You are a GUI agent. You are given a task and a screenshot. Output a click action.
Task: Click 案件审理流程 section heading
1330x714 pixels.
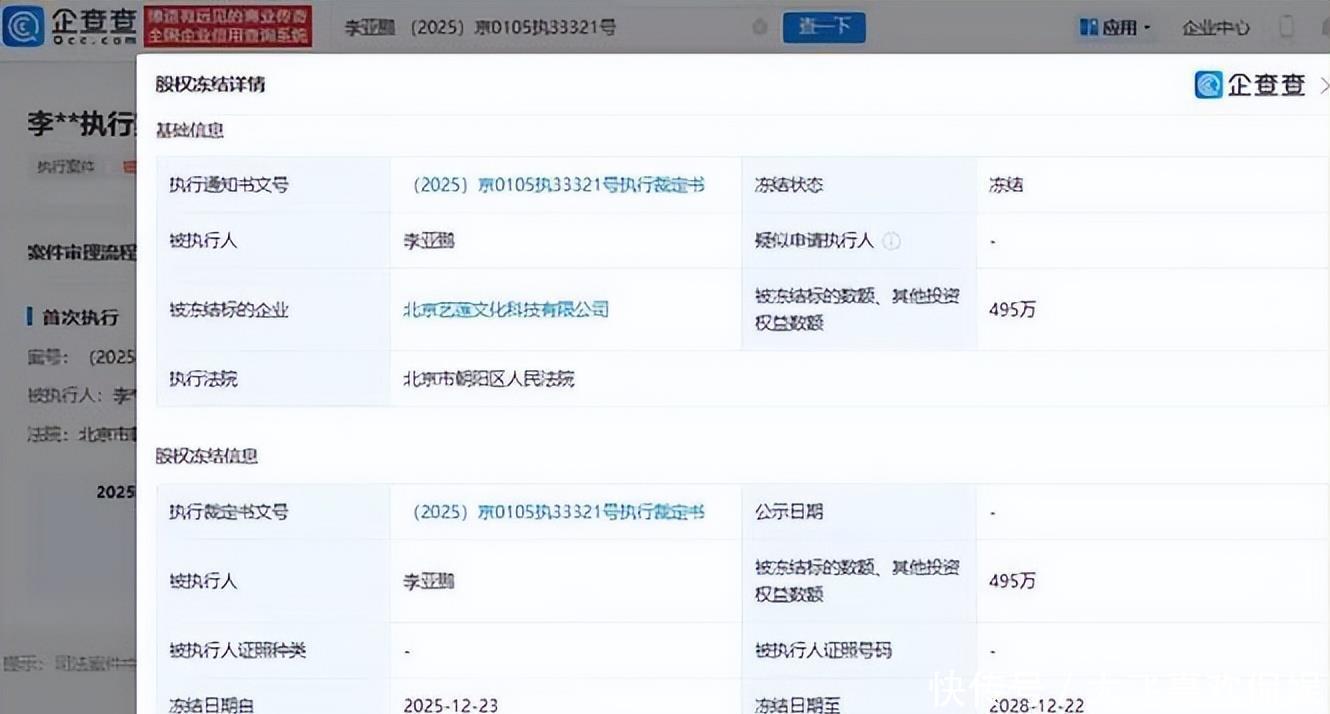81,252
